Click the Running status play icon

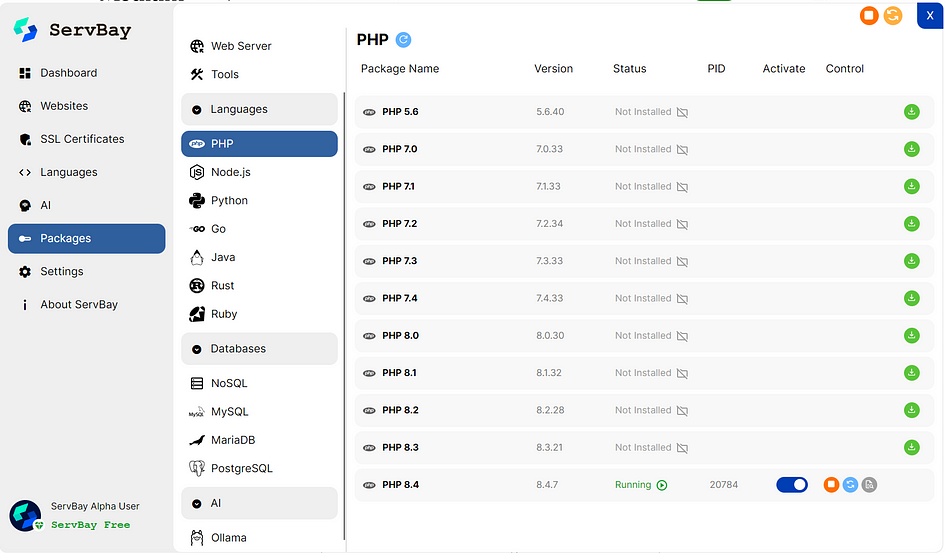tap(662, 485)
